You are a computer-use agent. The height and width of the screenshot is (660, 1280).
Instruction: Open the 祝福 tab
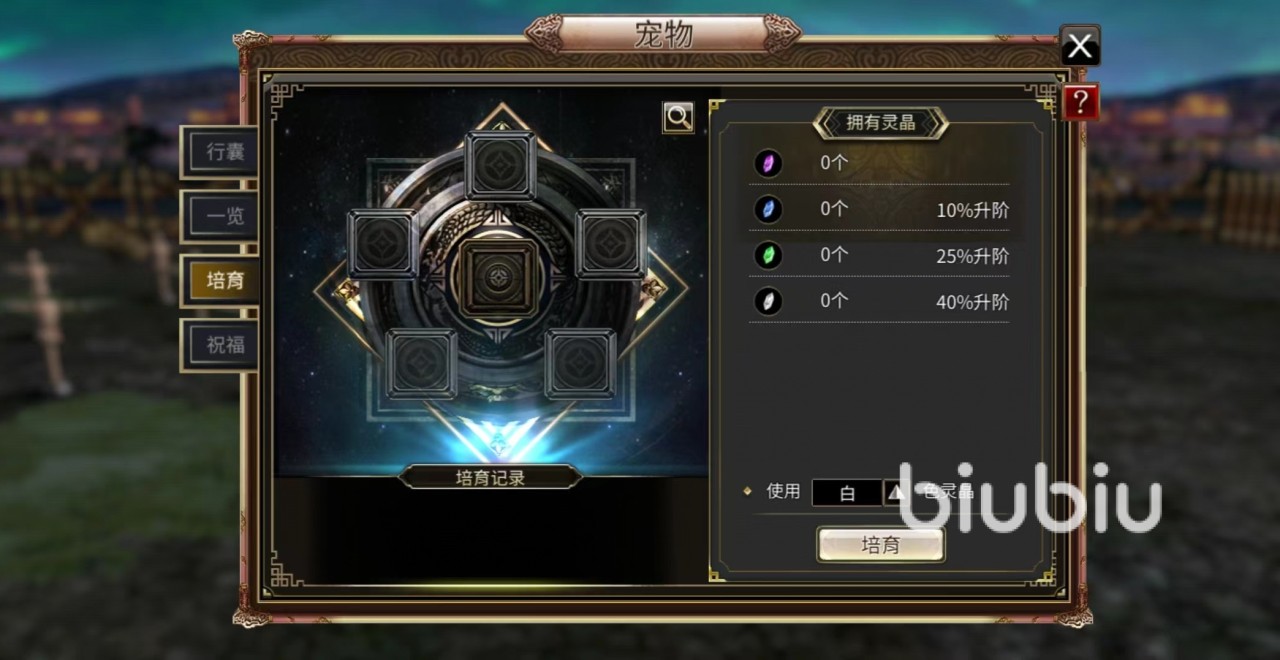[x=219, y=345]
